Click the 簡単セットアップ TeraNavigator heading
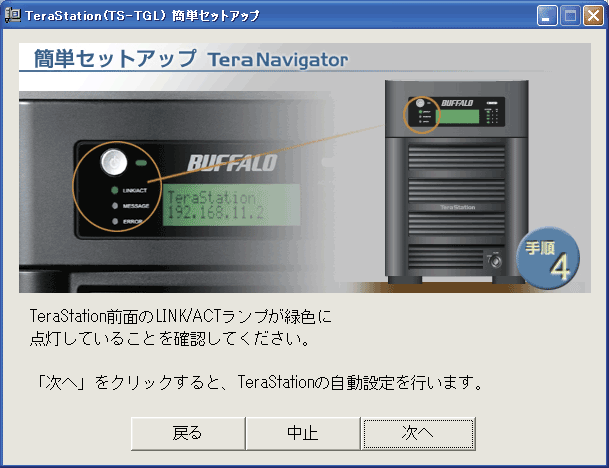Image resolution: width=609 pixels, height=468 pixels. (x=191, y=59)
